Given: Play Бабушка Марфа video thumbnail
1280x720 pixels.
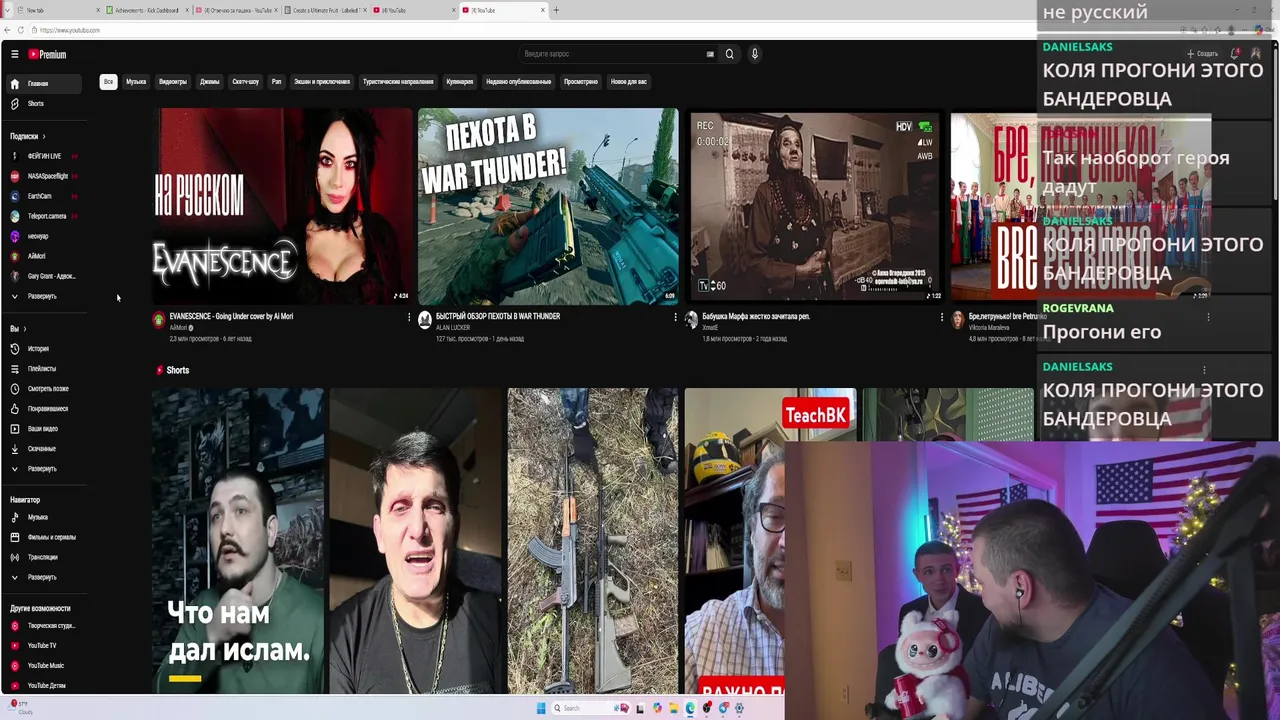Looking at the screenshot, I should coord(814,205).
